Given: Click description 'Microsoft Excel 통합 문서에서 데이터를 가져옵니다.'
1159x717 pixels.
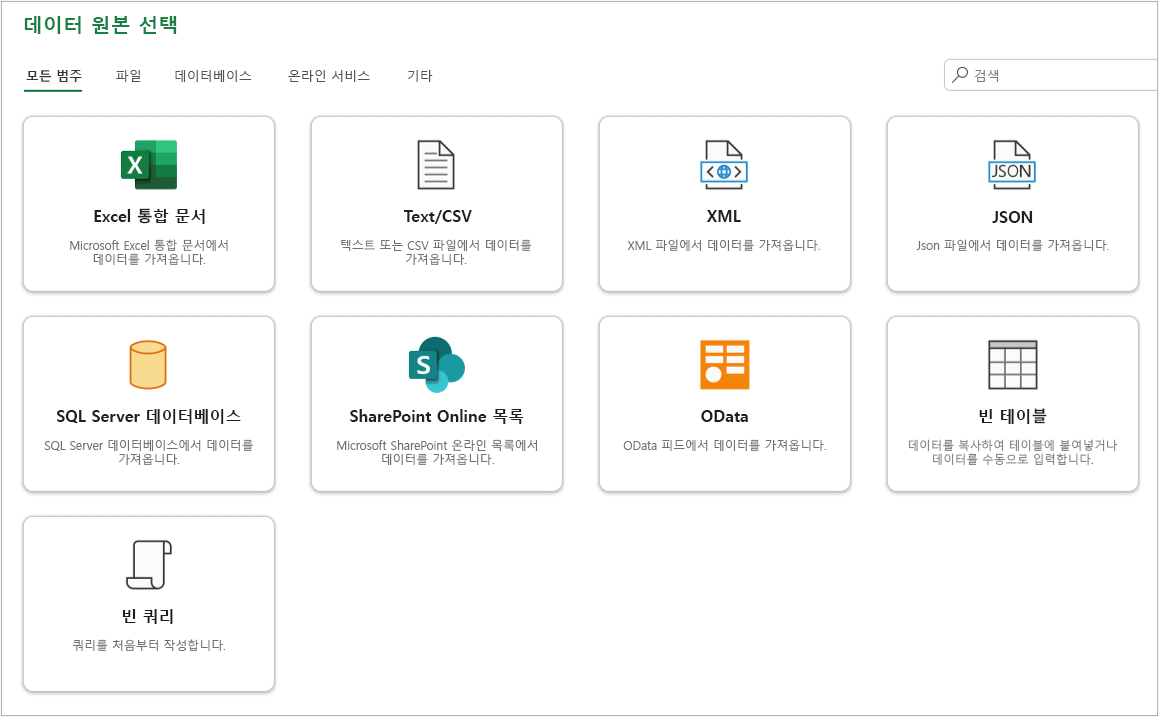Looking at the screenshot, I should 149,252.
